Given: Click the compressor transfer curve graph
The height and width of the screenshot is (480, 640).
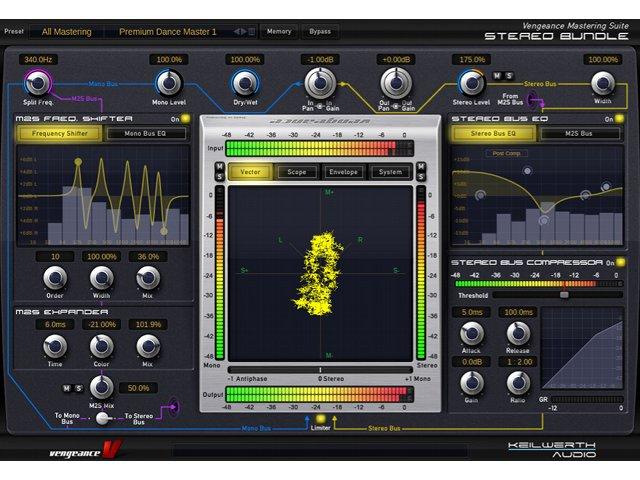Looking at the screenshot, I should point(582,348).
